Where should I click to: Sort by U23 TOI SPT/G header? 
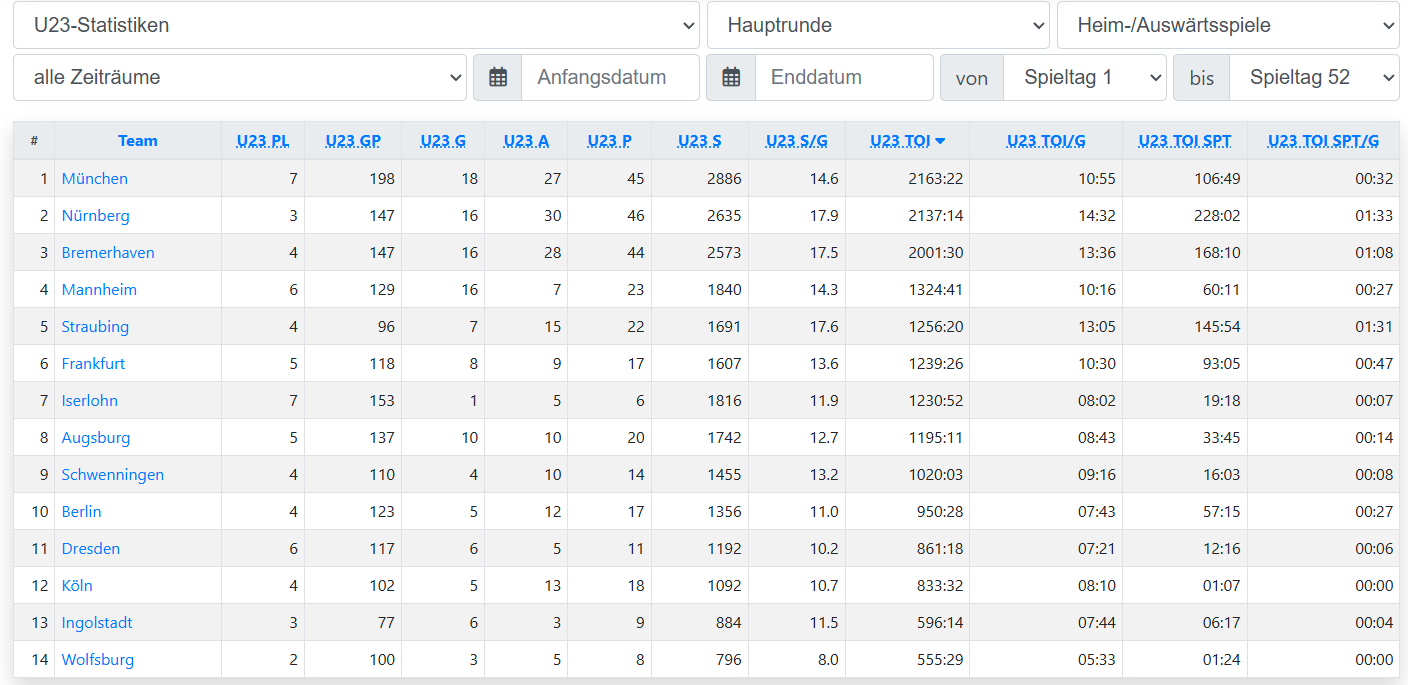pyautogui.click(x=1323, y=141)
